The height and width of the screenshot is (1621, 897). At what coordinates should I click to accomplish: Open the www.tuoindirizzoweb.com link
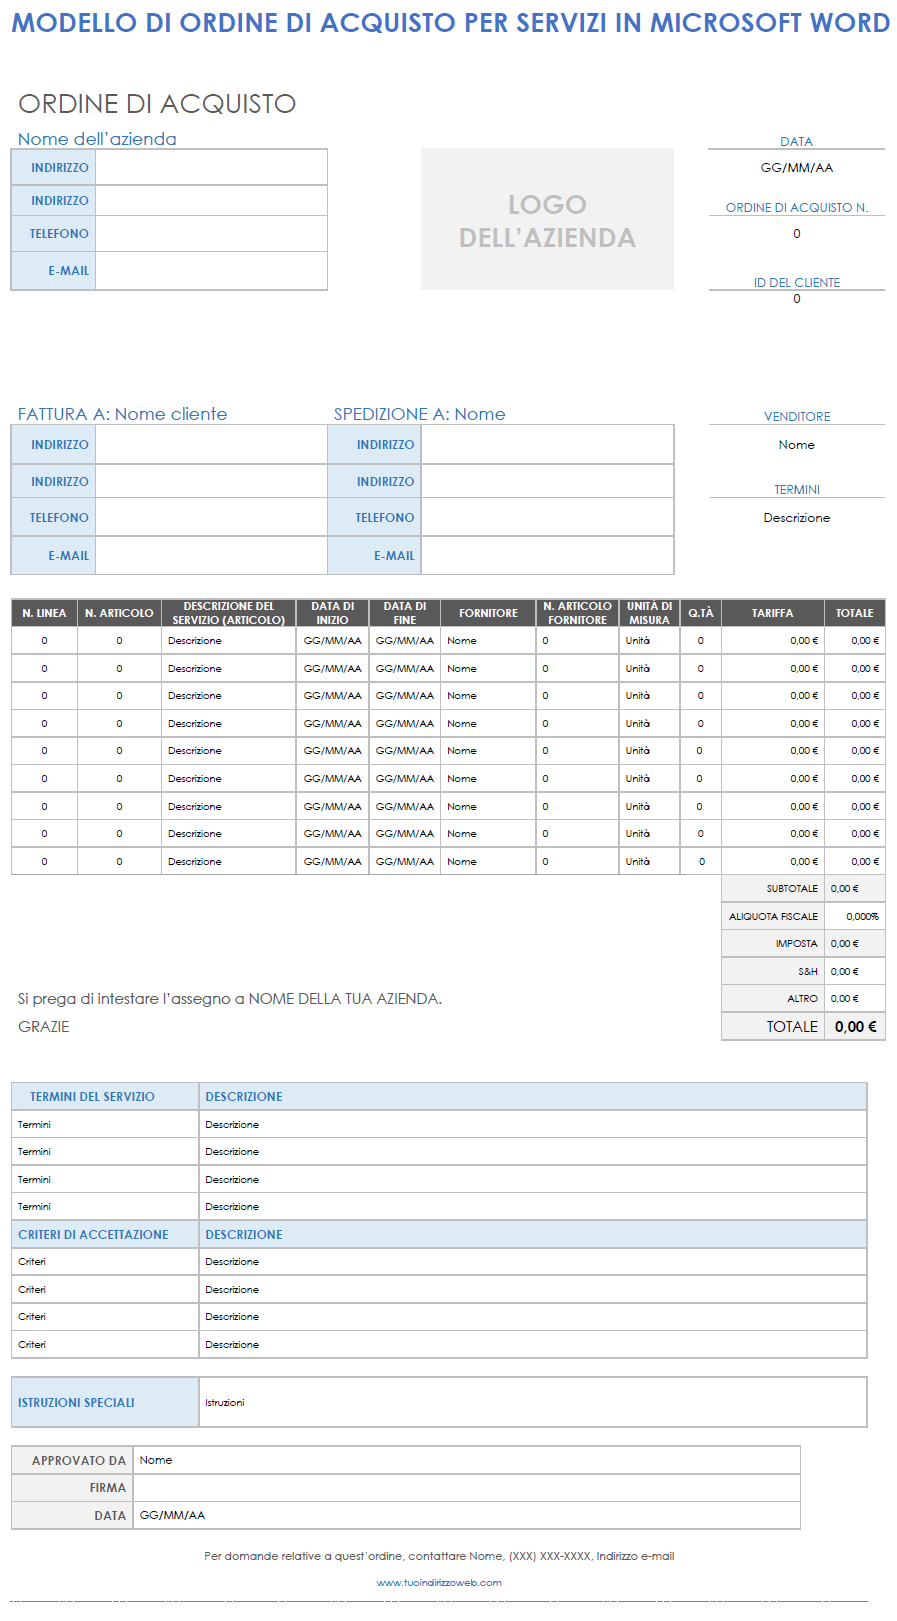click(x=439, y=1582)
